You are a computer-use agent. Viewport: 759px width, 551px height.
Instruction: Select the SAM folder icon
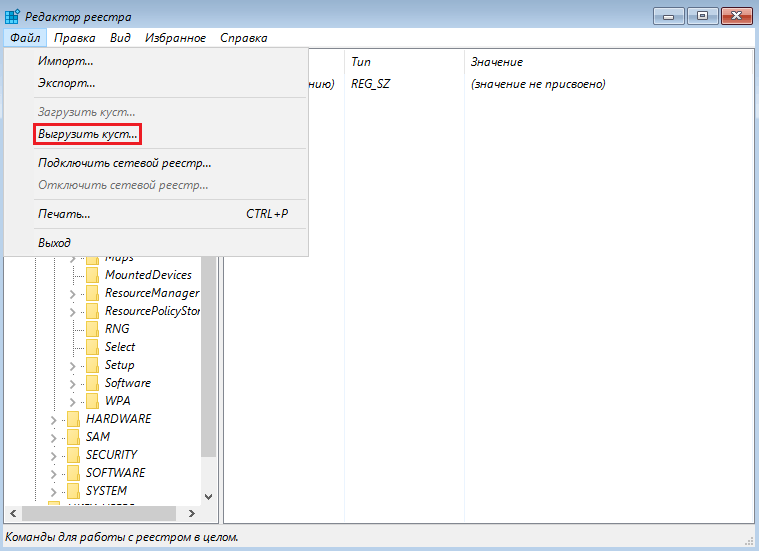pyautogui.click(x=73, y=437)
